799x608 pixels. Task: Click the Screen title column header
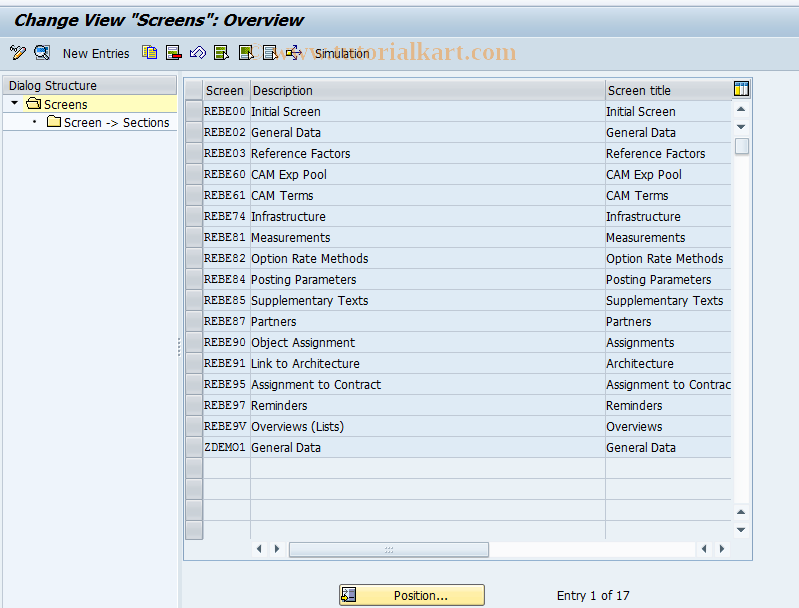[669, 90]
